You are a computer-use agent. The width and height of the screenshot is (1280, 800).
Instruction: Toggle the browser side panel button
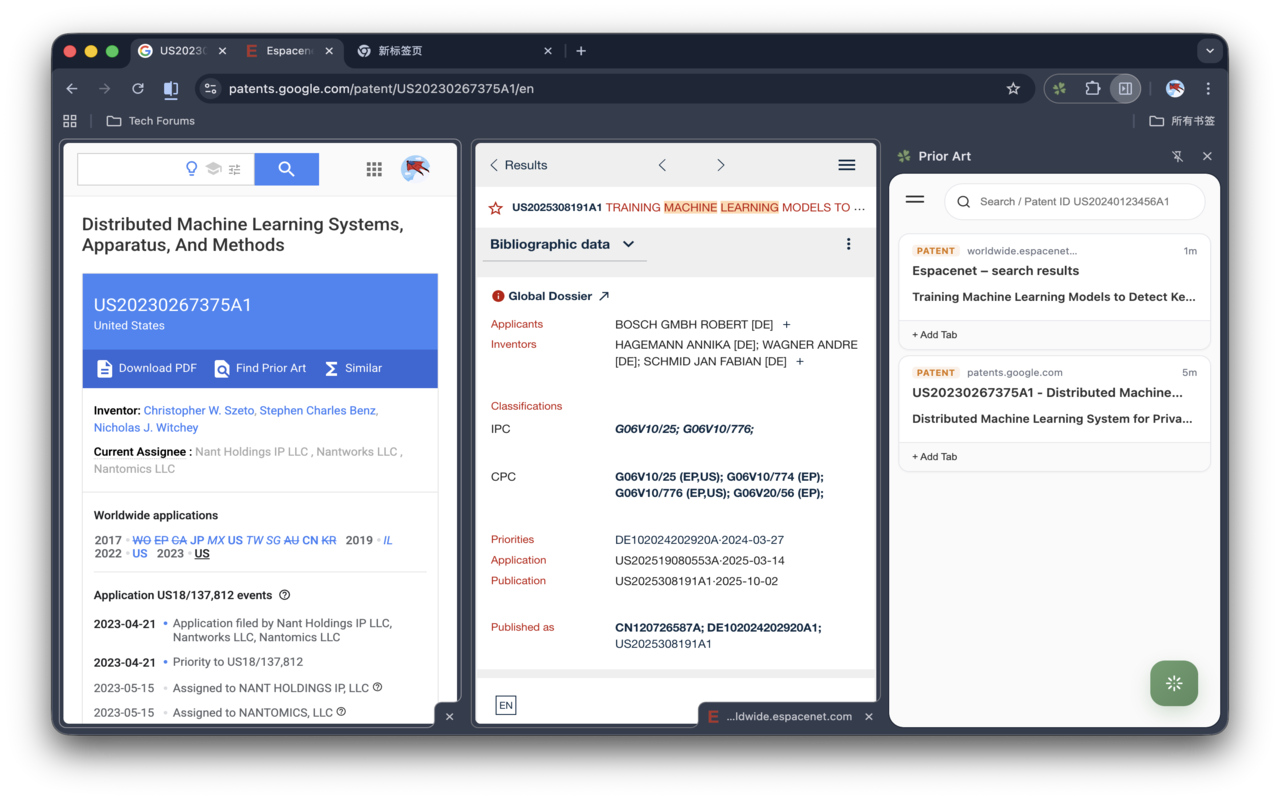click(x=1125, y=89)
